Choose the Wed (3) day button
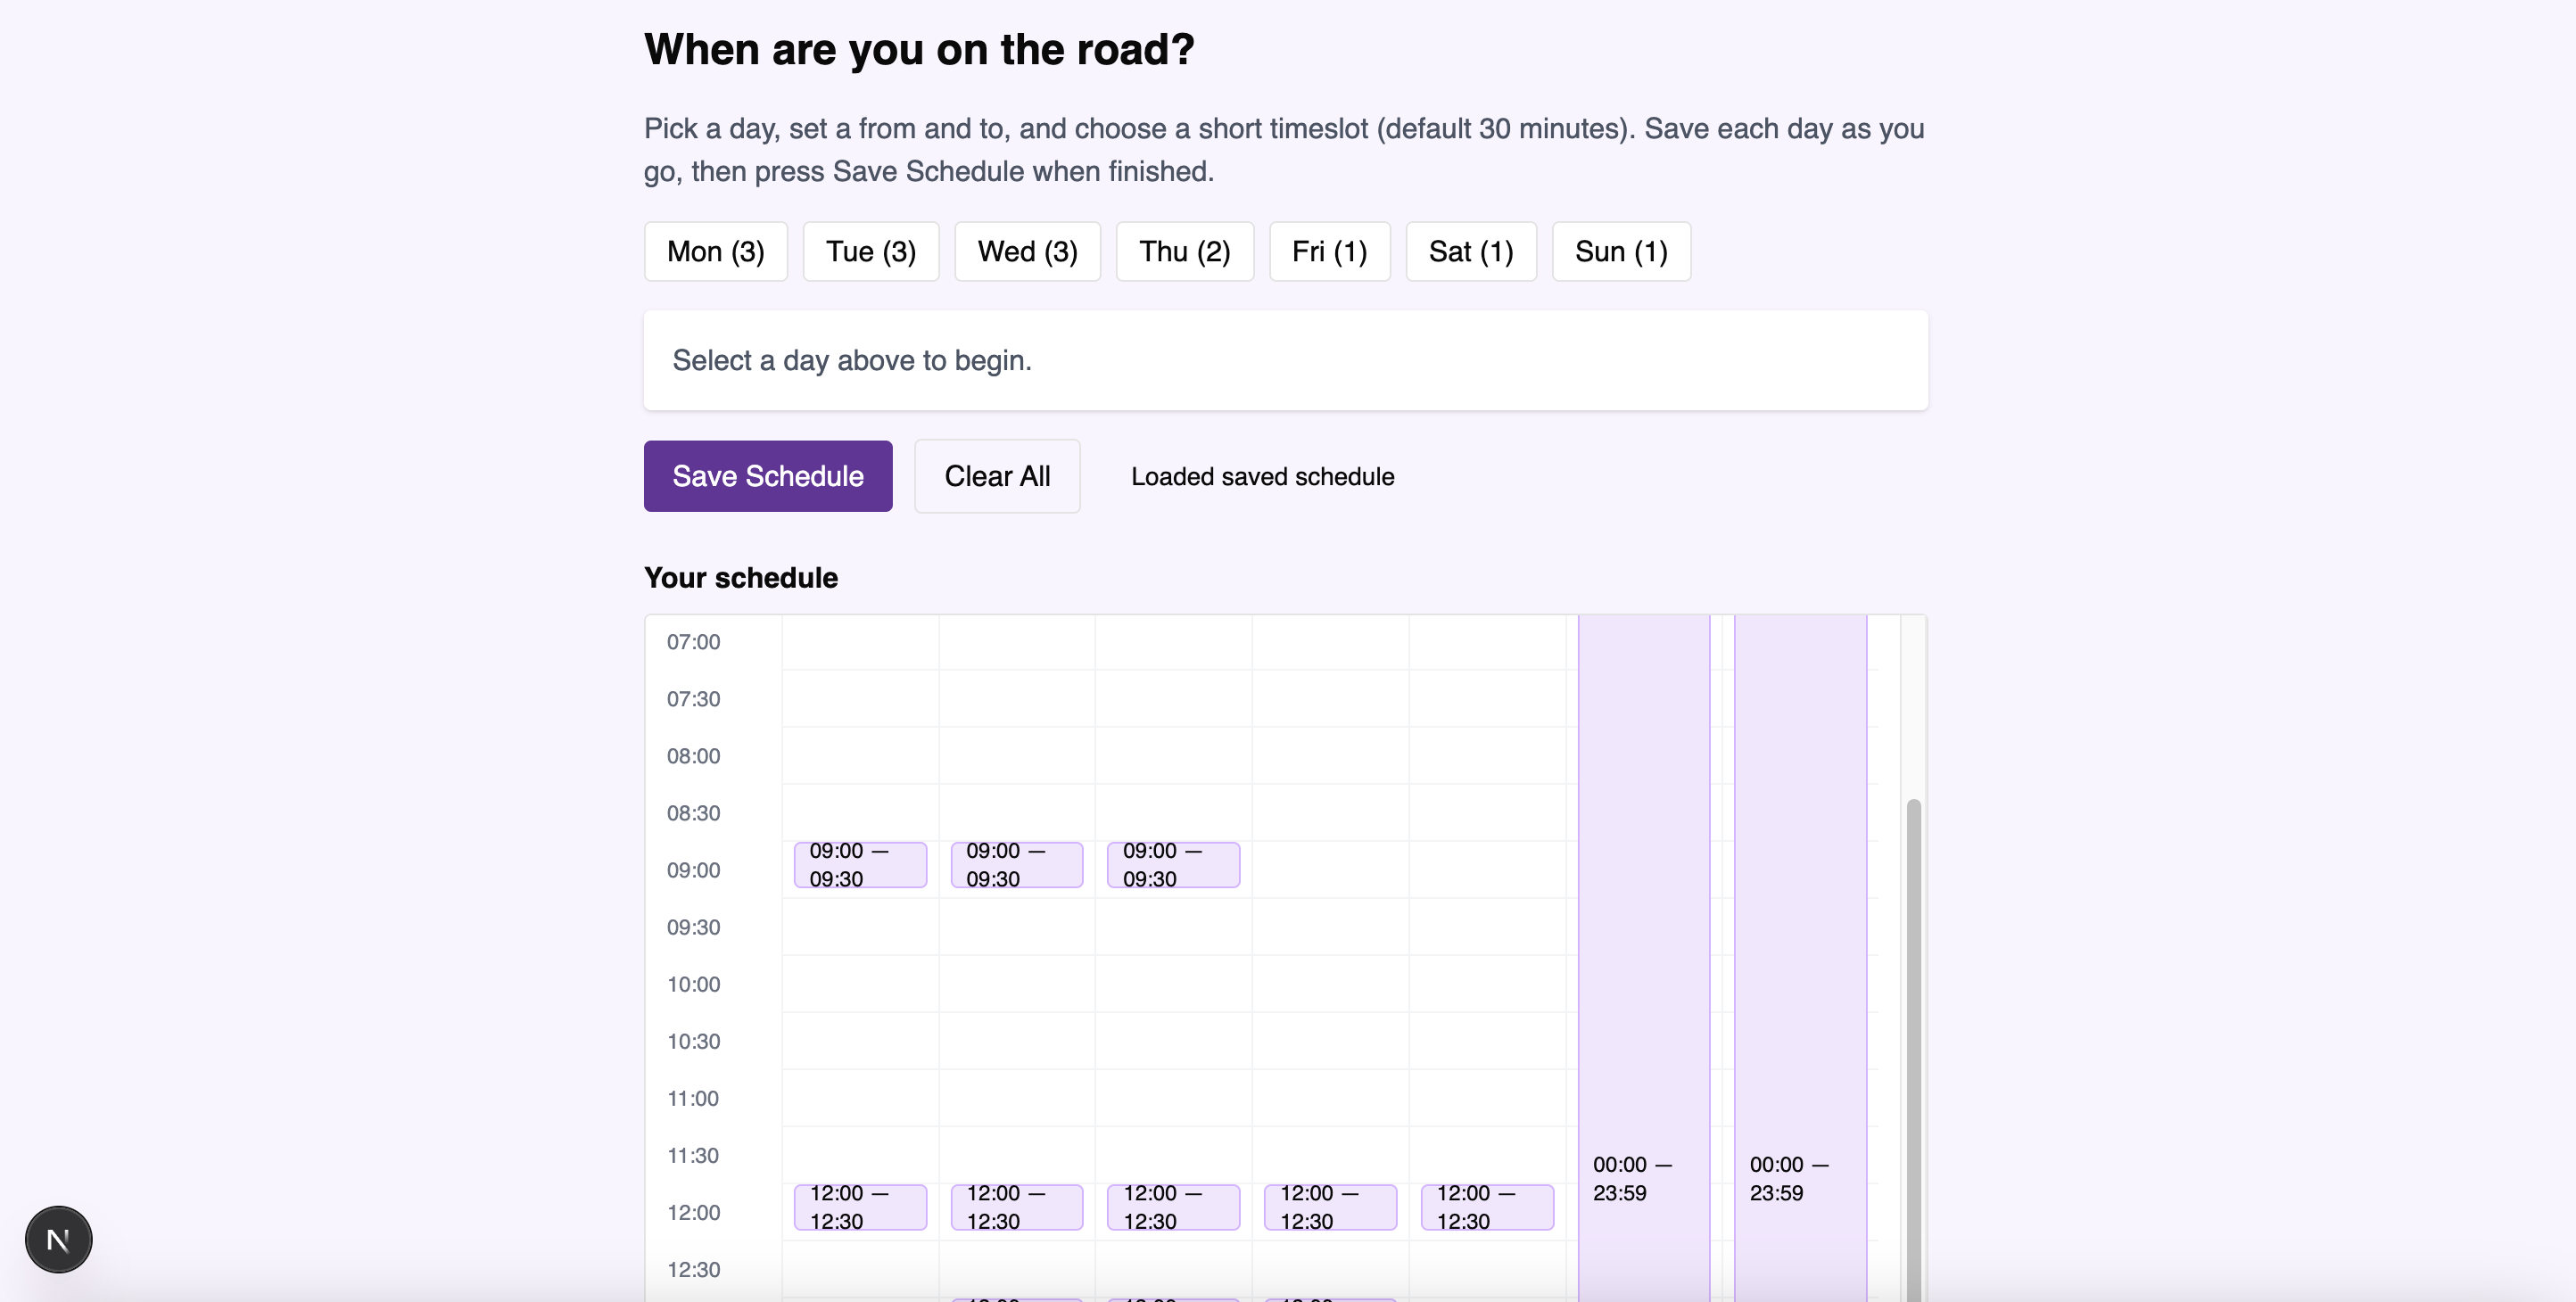The height and width of the screenshot is (1302, 2576). tap(1027, 251)
